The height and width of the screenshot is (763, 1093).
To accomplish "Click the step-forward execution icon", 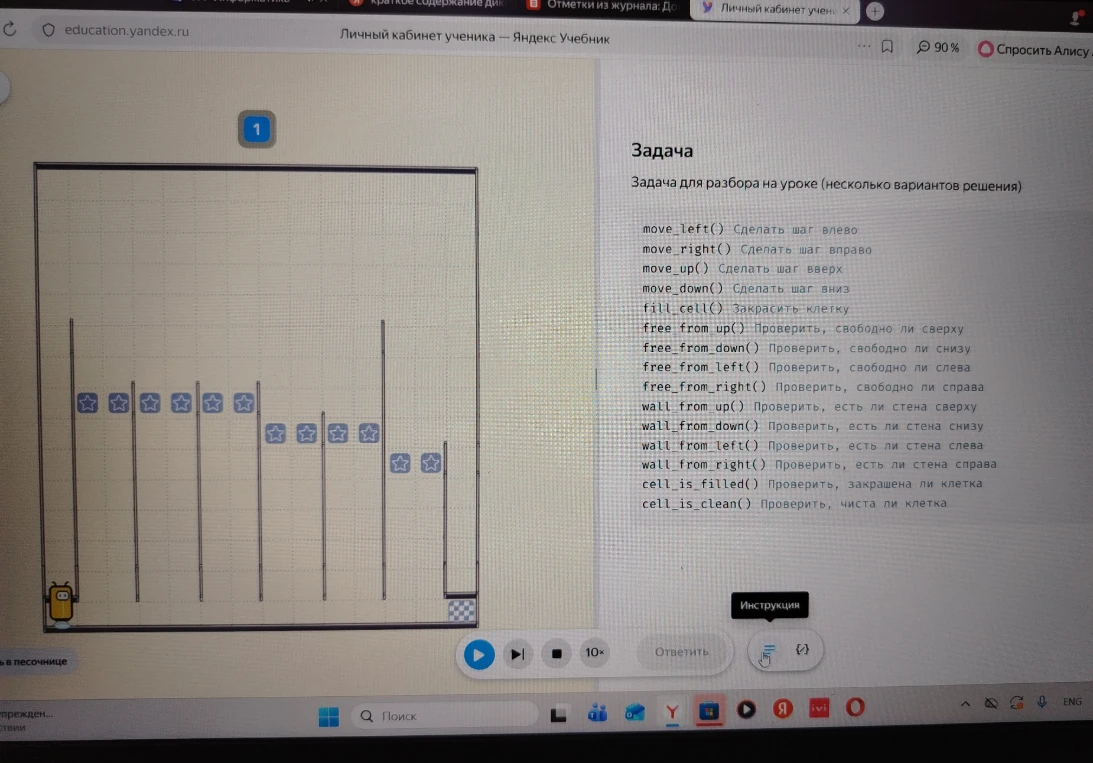I will [x=517, y=654].
